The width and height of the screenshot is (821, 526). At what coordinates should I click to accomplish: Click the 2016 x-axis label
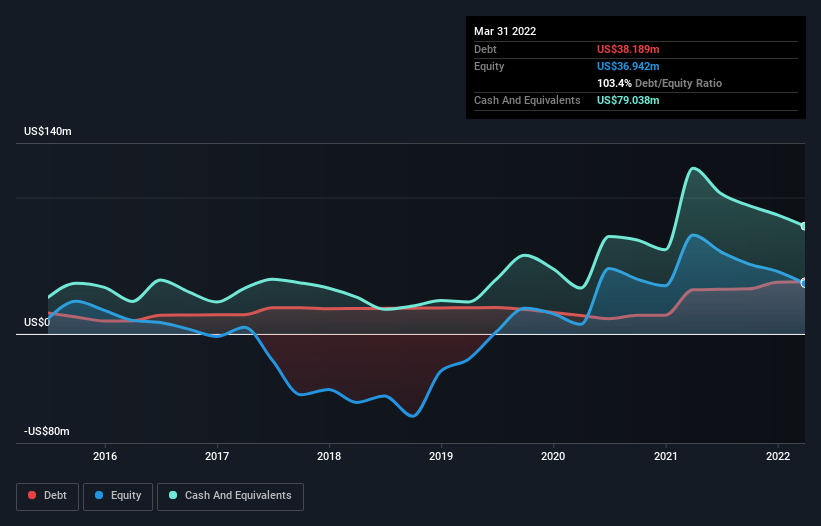pos(105,456)
